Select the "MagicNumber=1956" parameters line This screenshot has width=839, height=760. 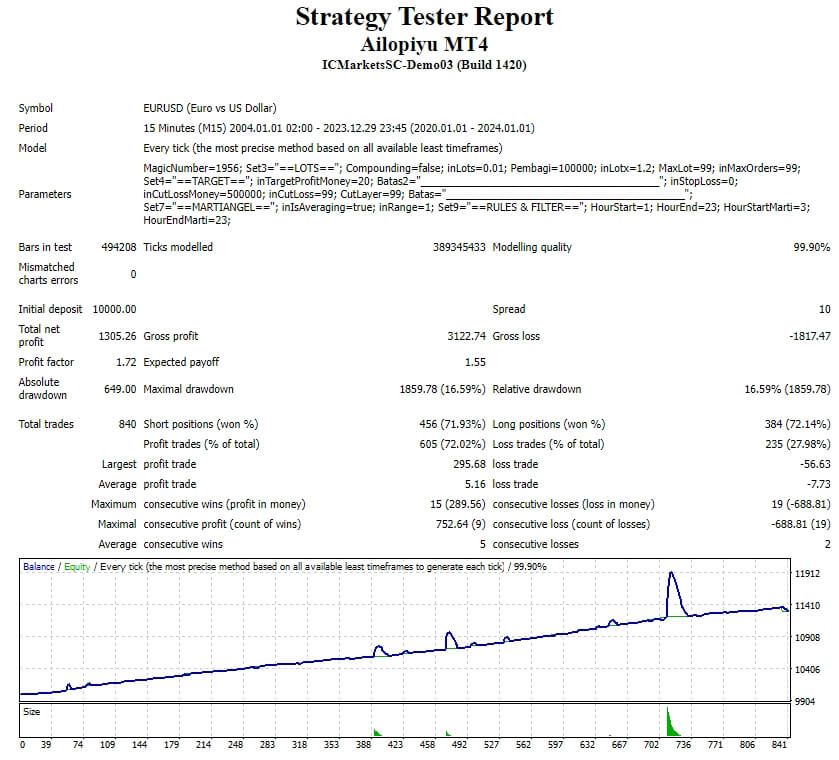(x=472, y=168)
